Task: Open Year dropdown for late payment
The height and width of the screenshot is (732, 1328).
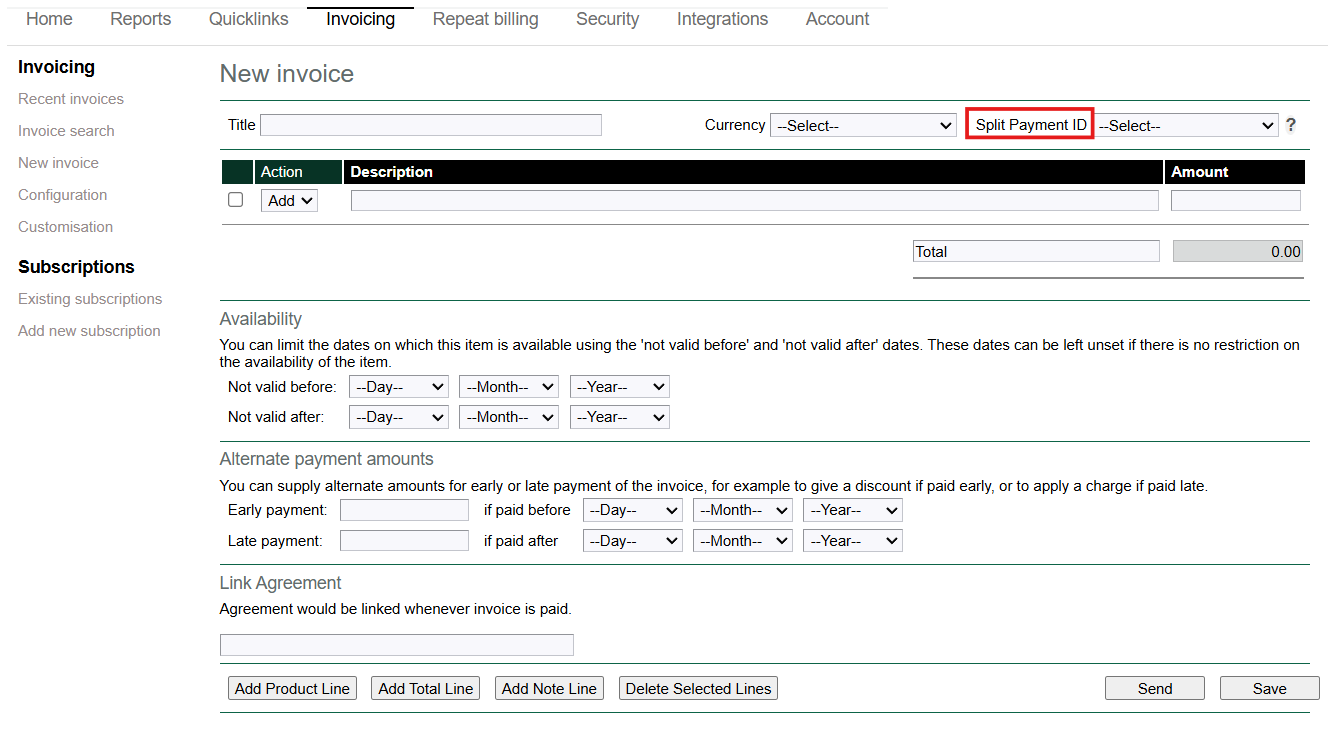Action: pyautogui.click(x=853, y=540)
